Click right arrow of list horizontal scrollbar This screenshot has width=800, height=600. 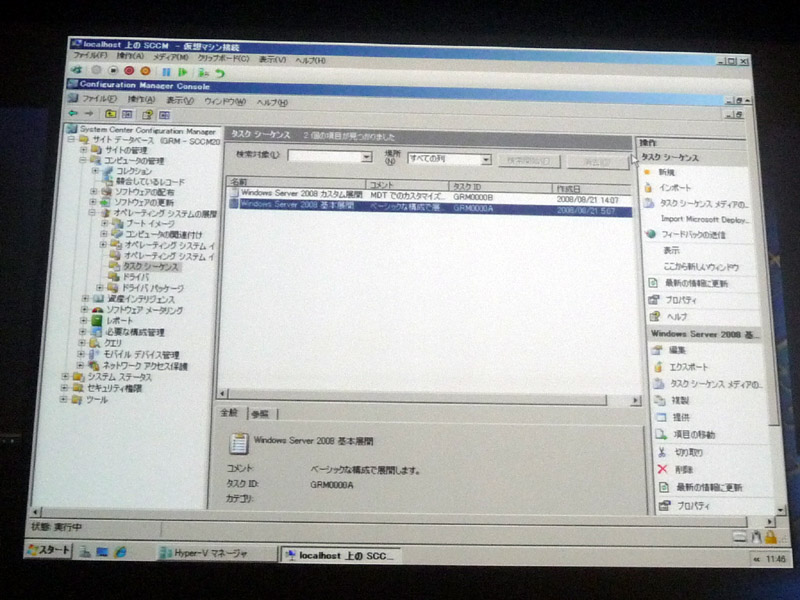pos(635,401)
